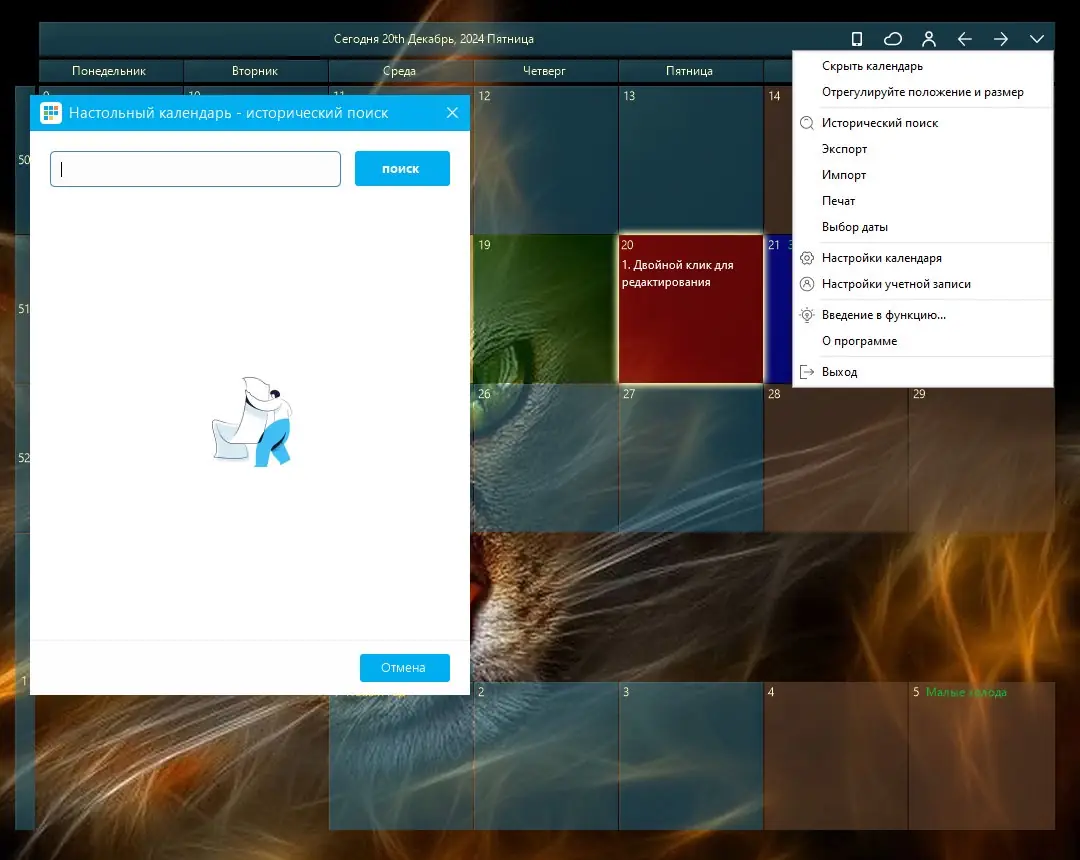Click the phone/device icon in calendar header
The image size is (1080, 860).
[857, 39]
